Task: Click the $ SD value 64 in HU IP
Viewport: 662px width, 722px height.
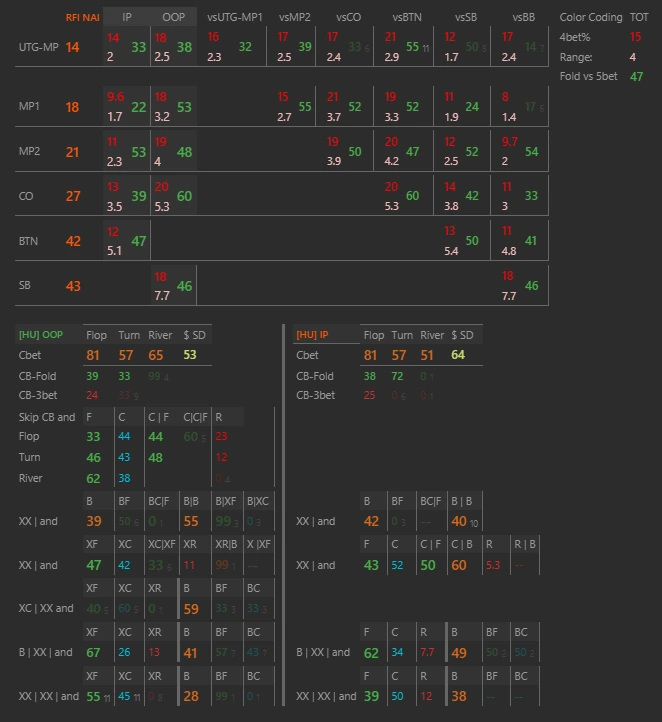Action: [x=458, y=355]
